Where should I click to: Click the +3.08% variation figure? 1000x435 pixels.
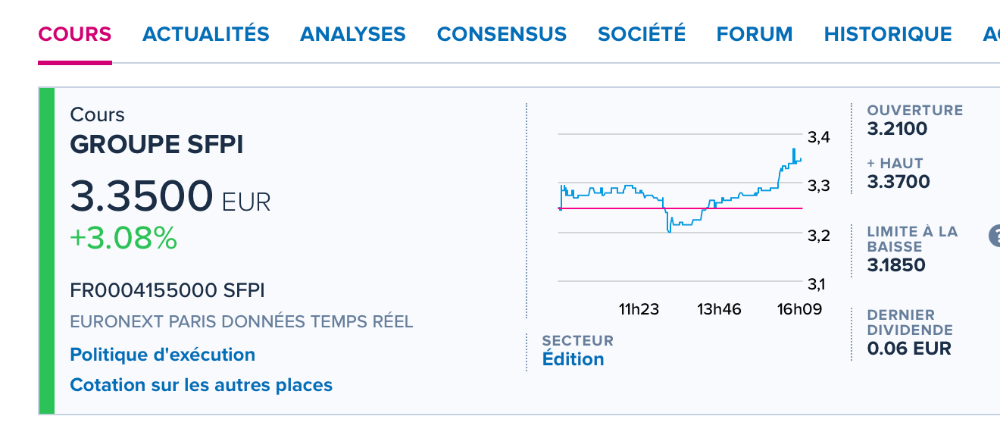coord(123,239)
